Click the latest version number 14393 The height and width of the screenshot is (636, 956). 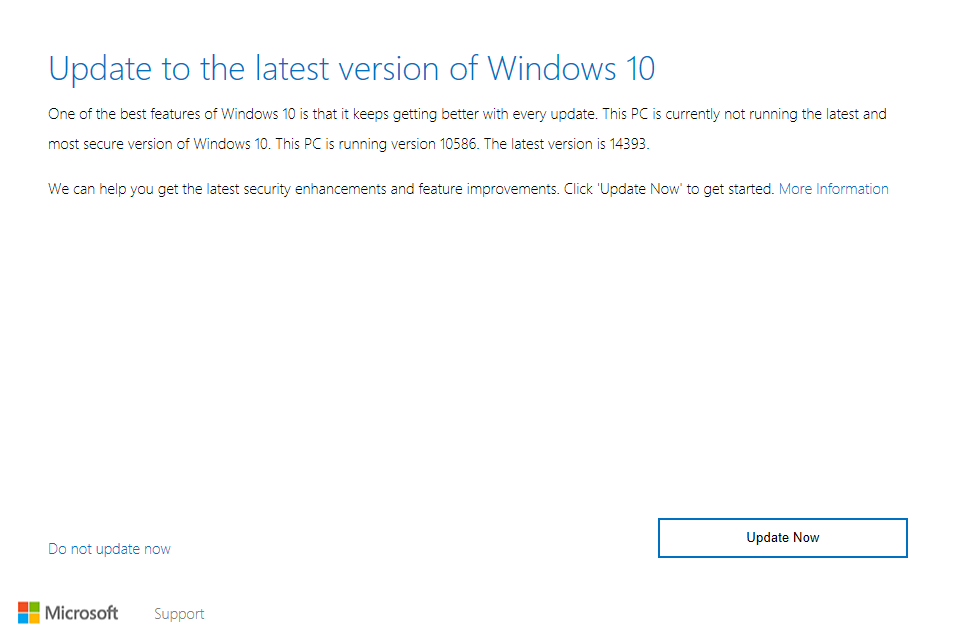click(629, 144)
